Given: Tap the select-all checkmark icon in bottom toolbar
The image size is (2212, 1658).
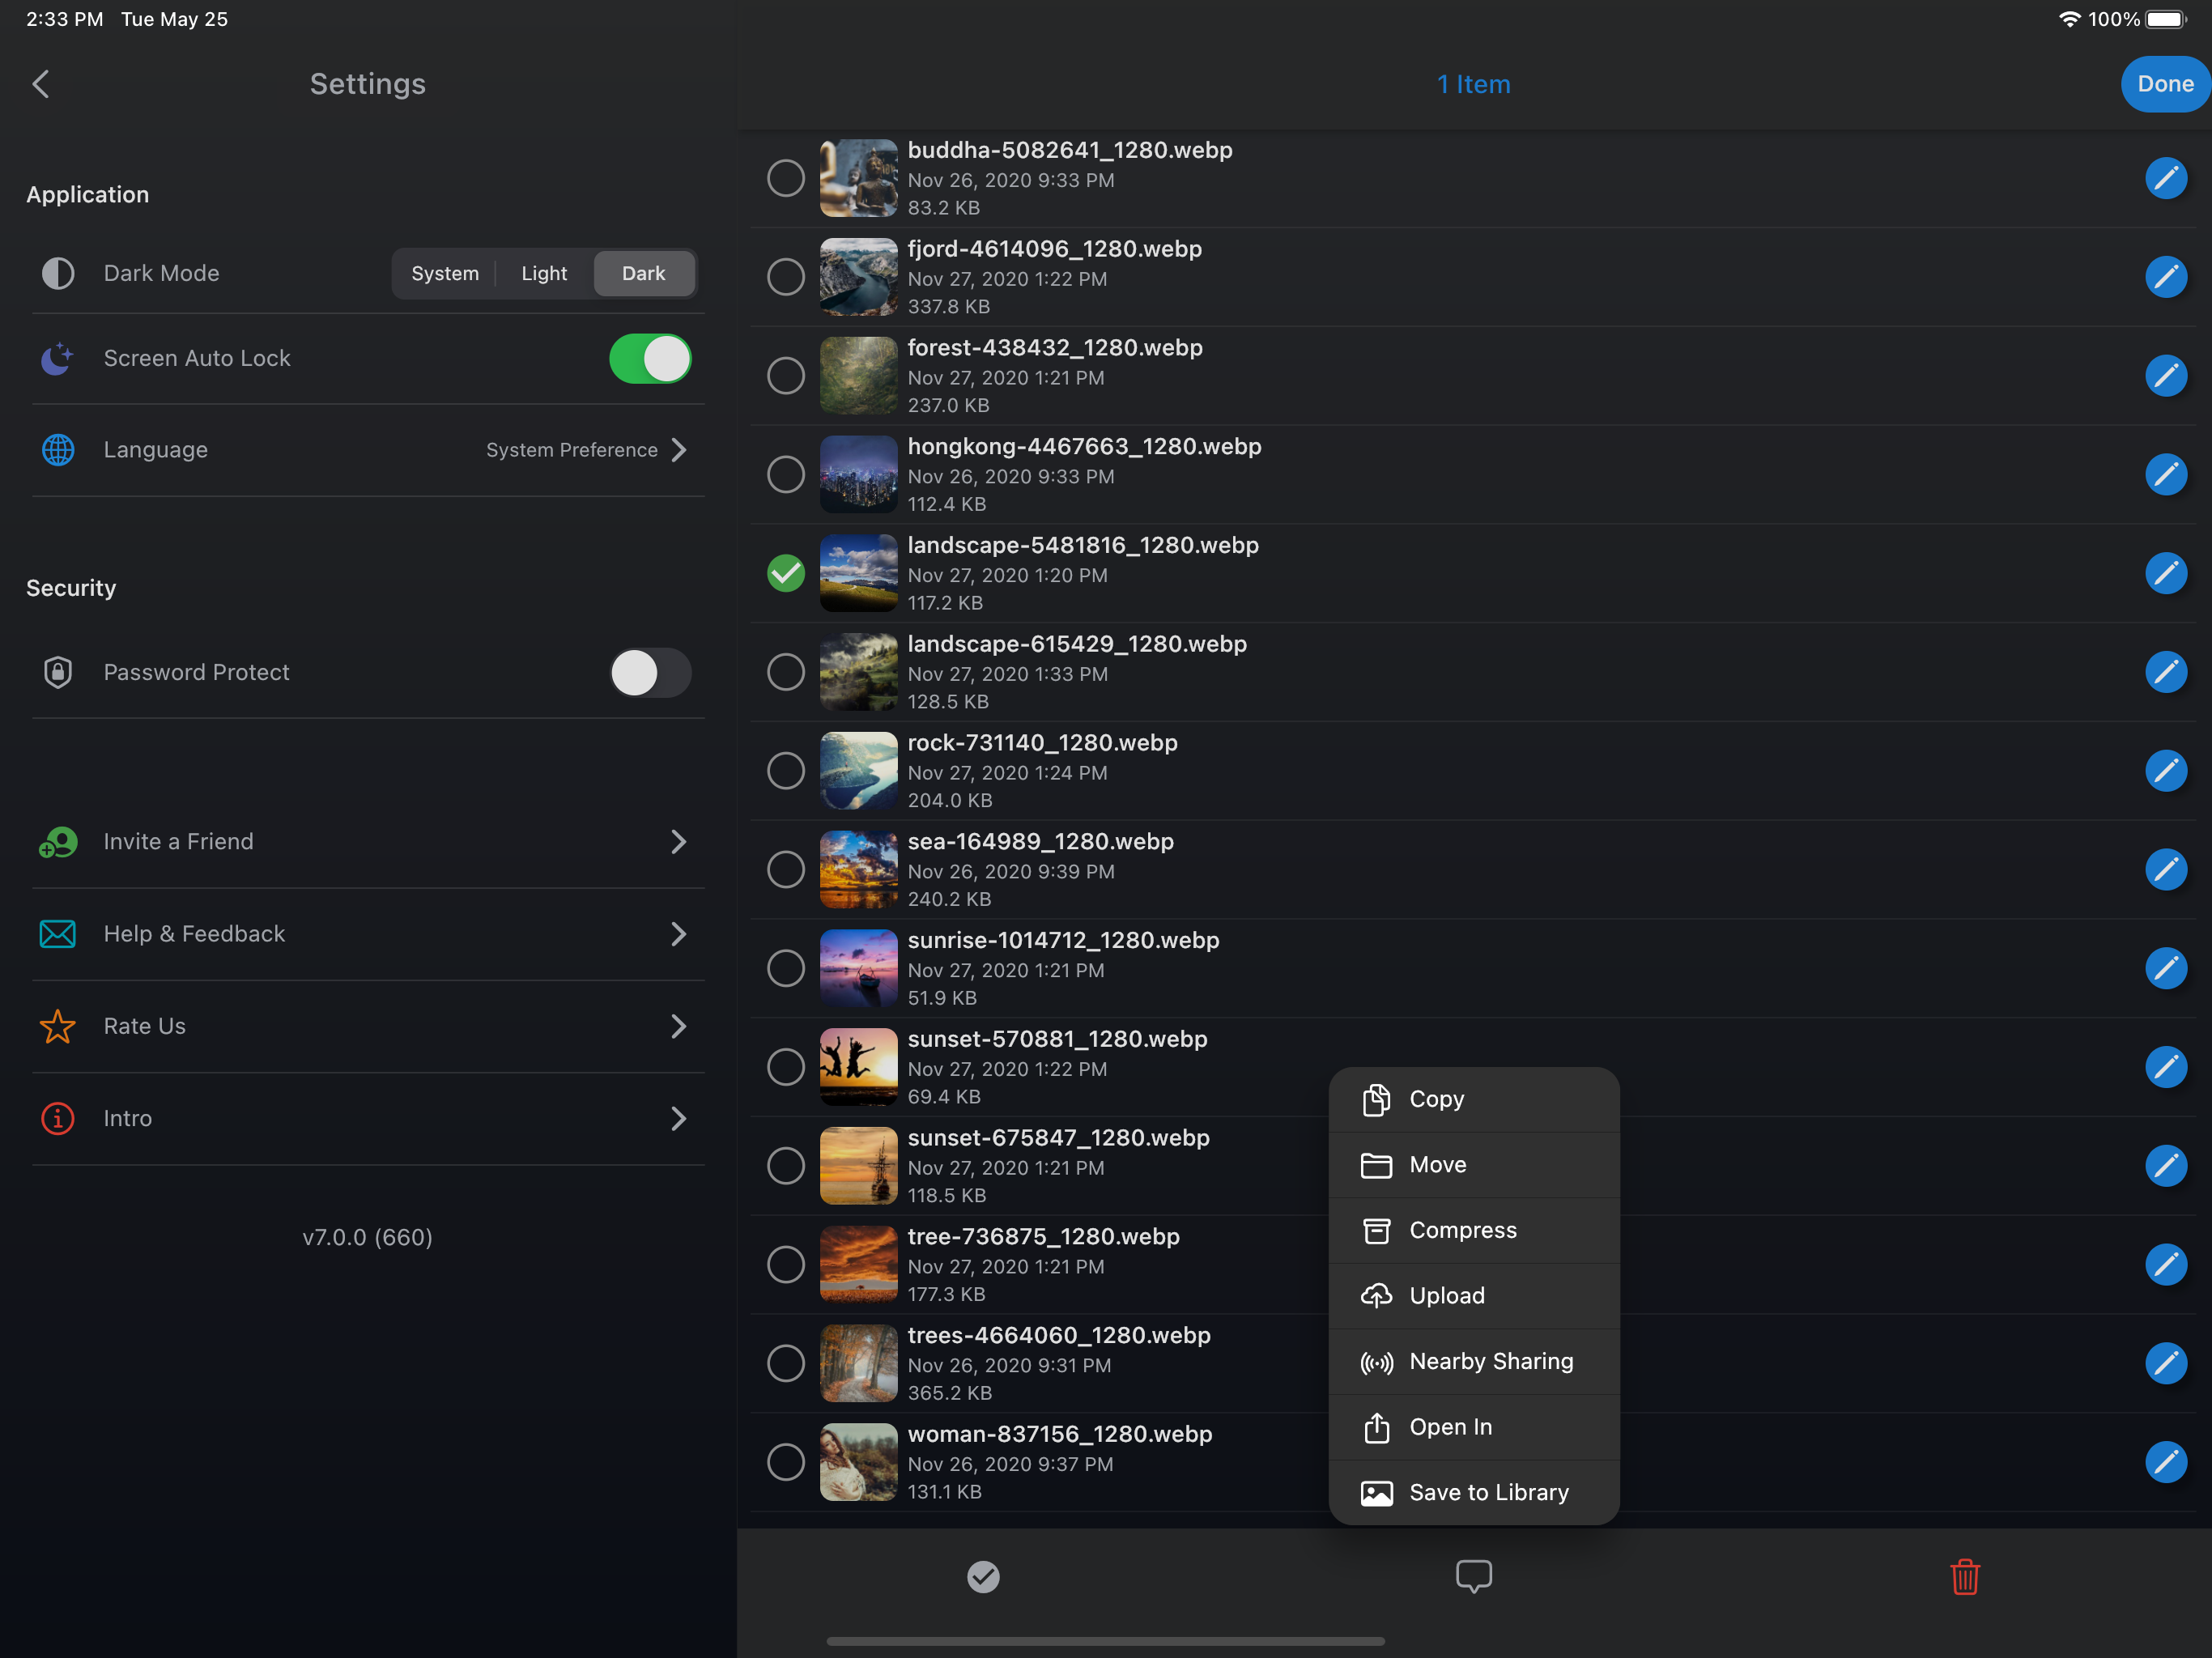Looking at the screenshot, I should click(983, 1577).
